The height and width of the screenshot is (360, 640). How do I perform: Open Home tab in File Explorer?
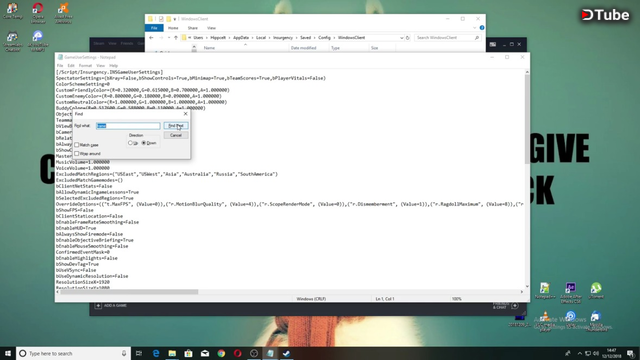(173, 28)
